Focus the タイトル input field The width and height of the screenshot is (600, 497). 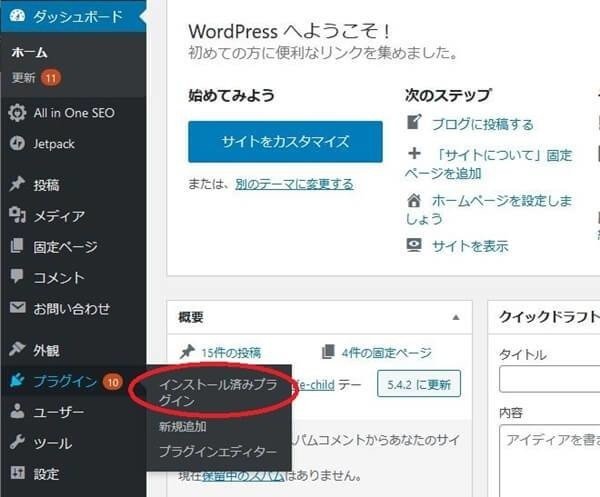pyautogui.click(x=549, y=379)
